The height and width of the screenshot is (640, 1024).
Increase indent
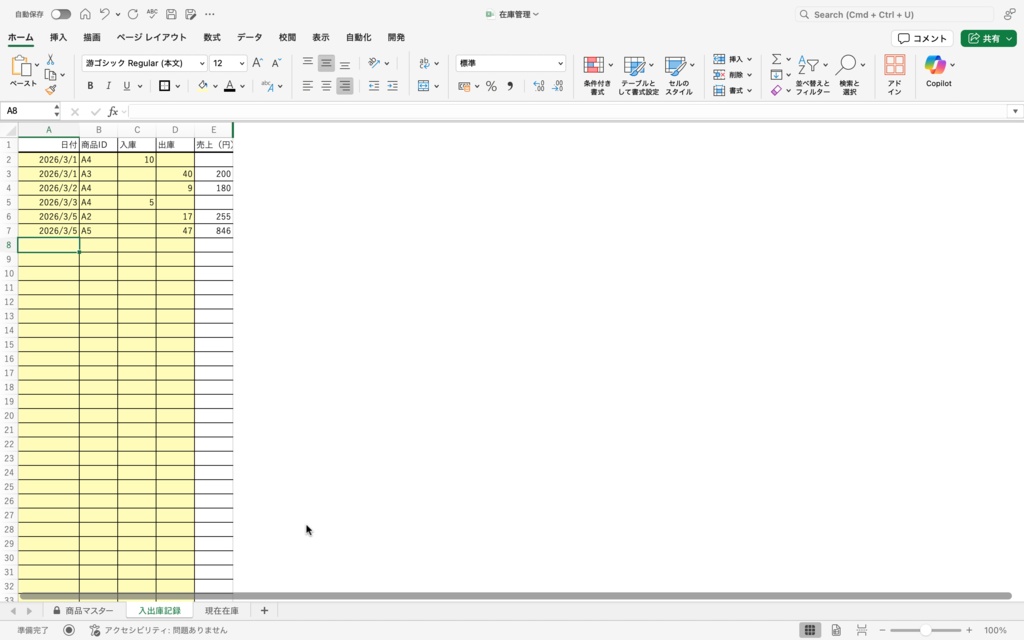click(x=392, y=86)
